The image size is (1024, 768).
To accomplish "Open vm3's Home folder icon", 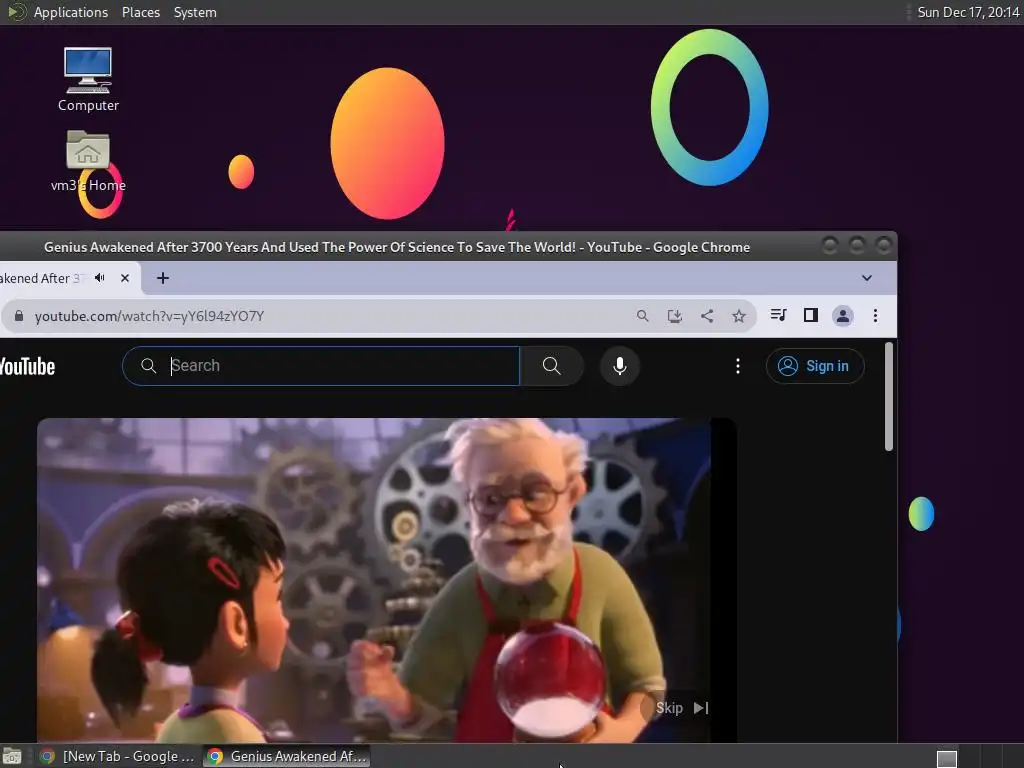I will coord(88,161).
